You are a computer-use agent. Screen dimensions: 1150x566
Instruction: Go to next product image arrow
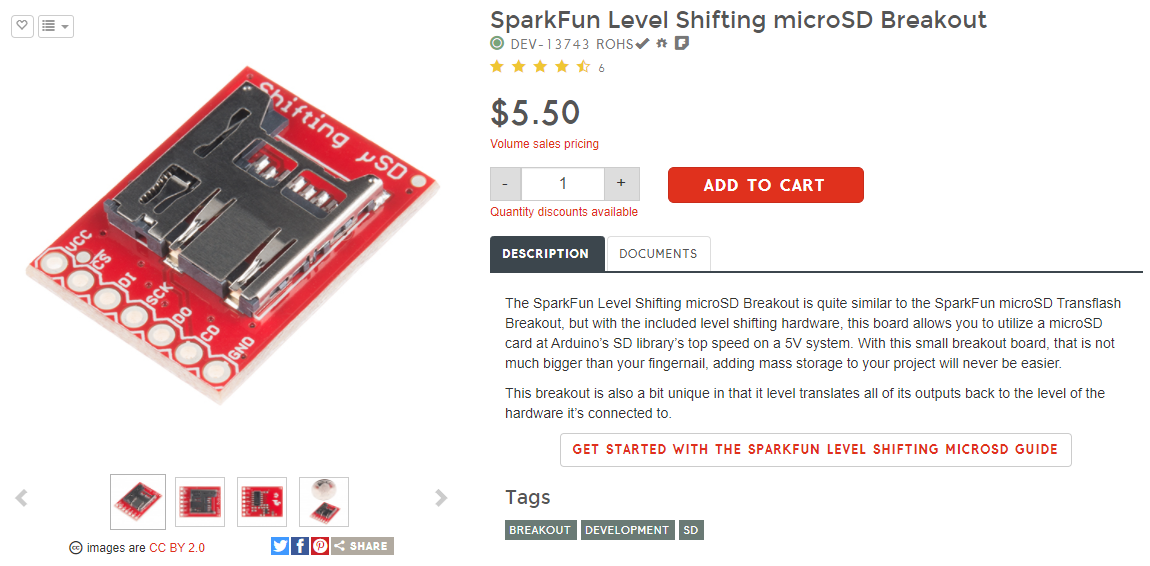point(441,498)
